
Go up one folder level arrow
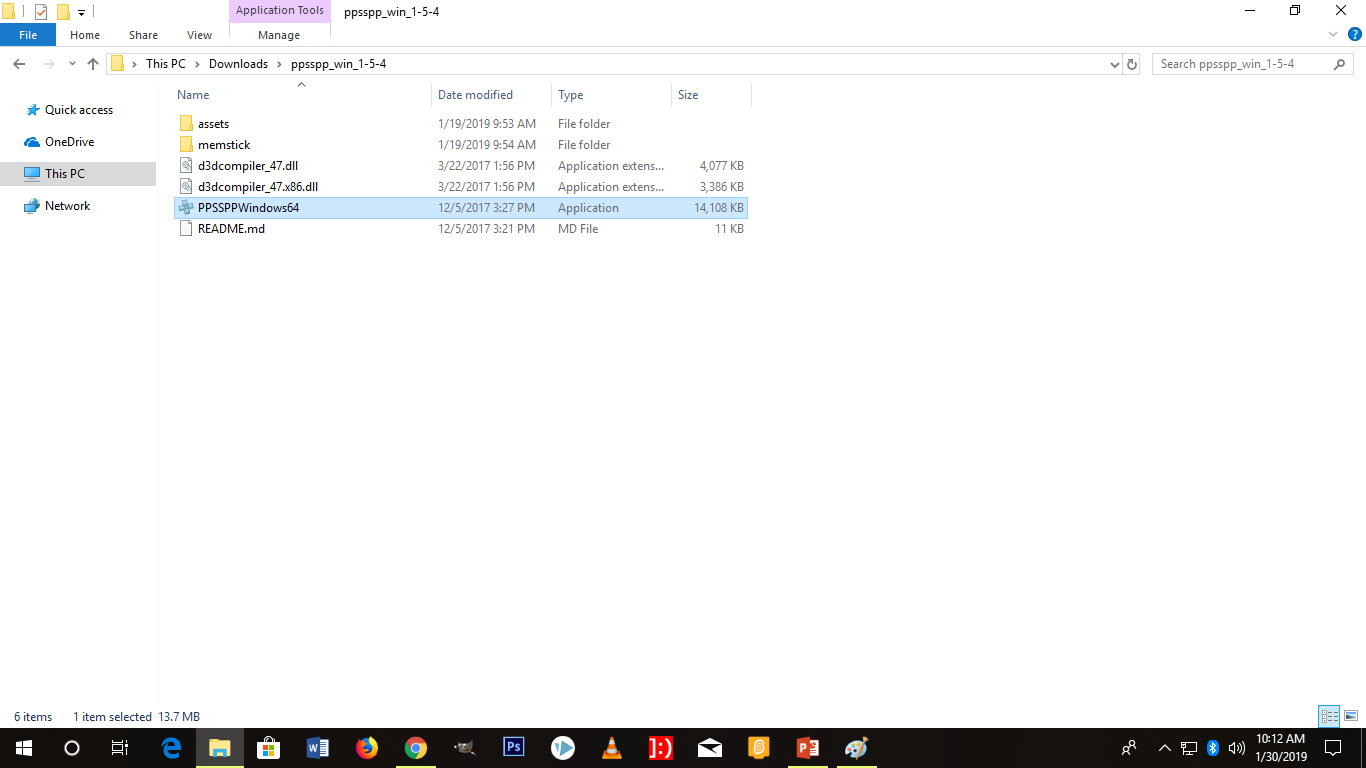93,64
